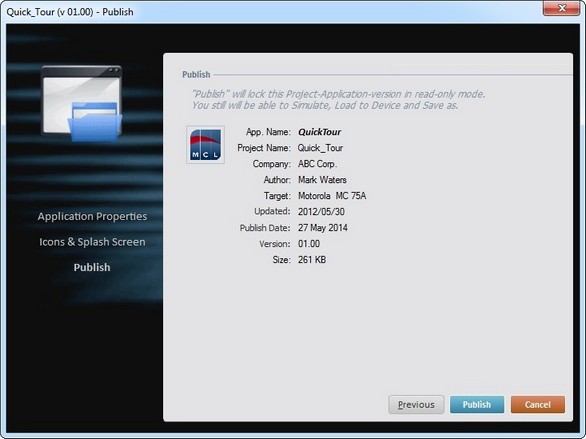Click the Quick_Tour project name value

point(320,148)
